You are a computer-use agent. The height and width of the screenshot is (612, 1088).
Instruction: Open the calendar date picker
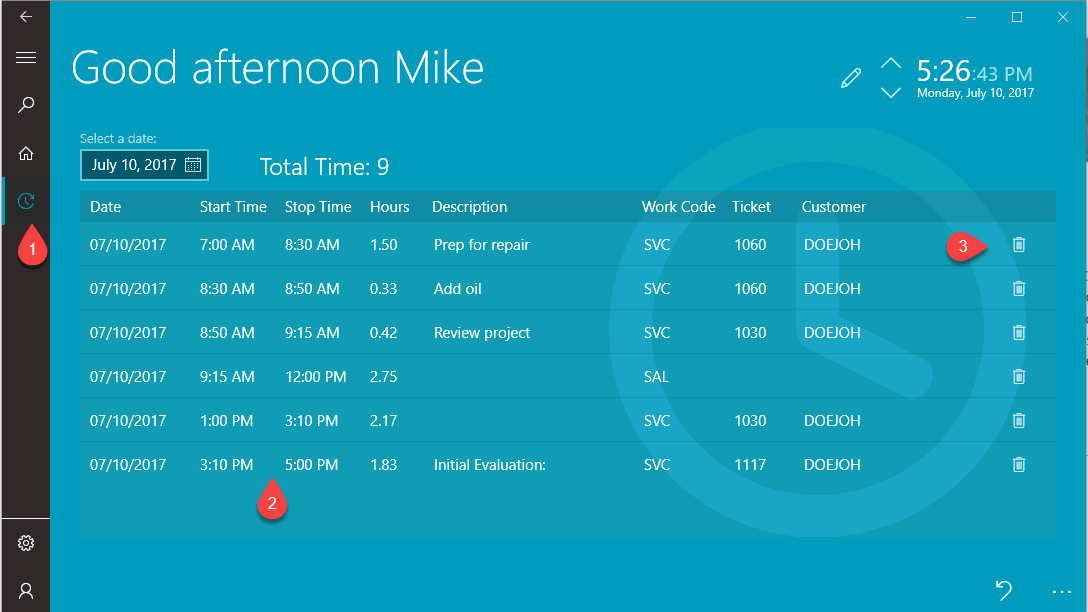pyautogui.click(x=194, y=165)
